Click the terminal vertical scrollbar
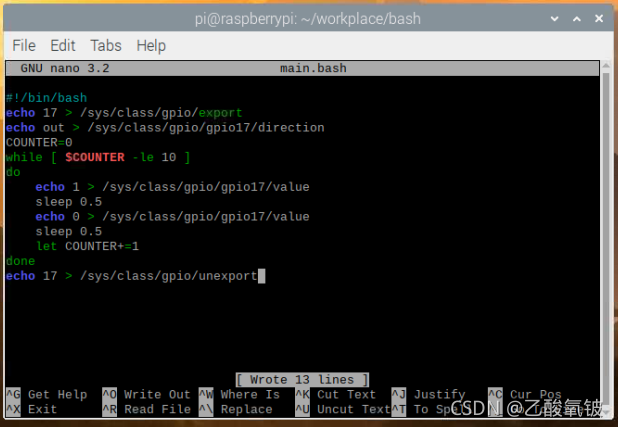This screenshot has width=618, height=427. click(x=606, y=237)
